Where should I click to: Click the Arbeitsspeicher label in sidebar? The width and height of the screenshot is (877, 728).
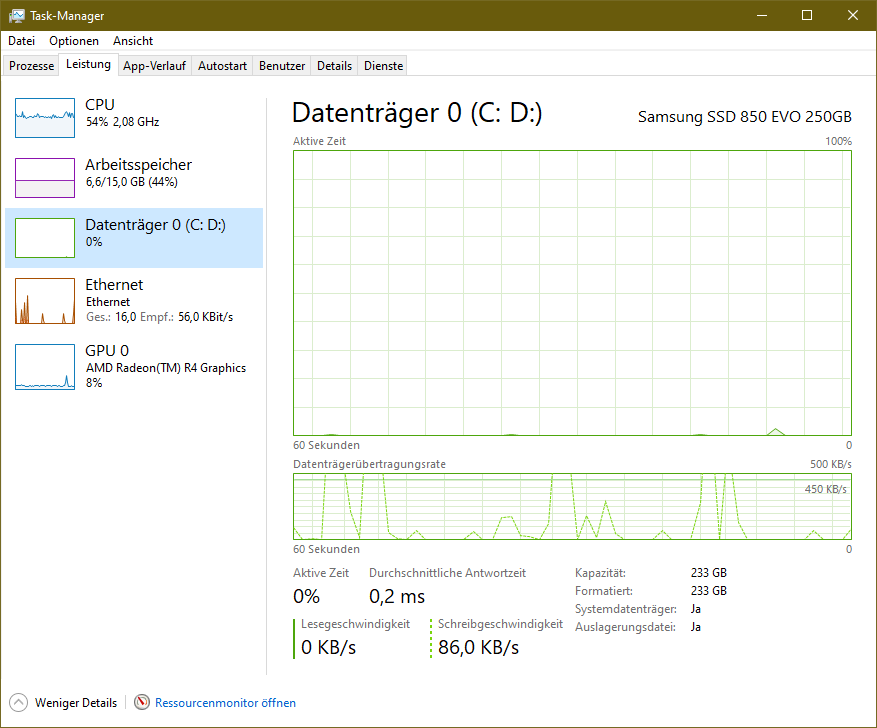pyautogui.click(x=138, y=165)
